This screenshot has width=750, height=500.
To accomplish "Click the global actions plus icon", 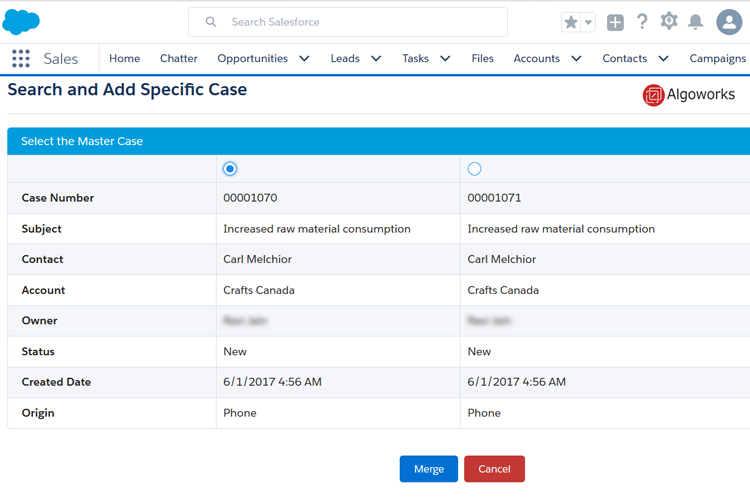I will pyautogui.click(x=615, y=22).
